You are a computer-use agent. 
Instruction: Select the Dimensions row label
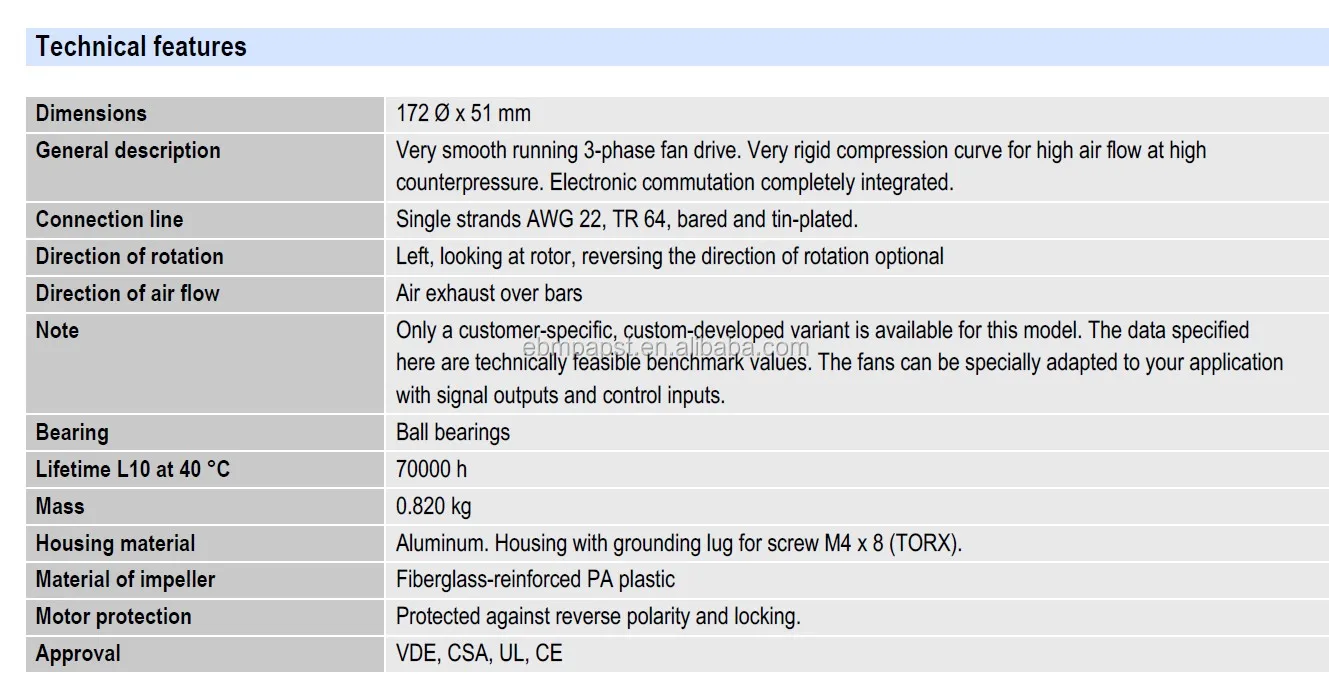pos(91,113)
